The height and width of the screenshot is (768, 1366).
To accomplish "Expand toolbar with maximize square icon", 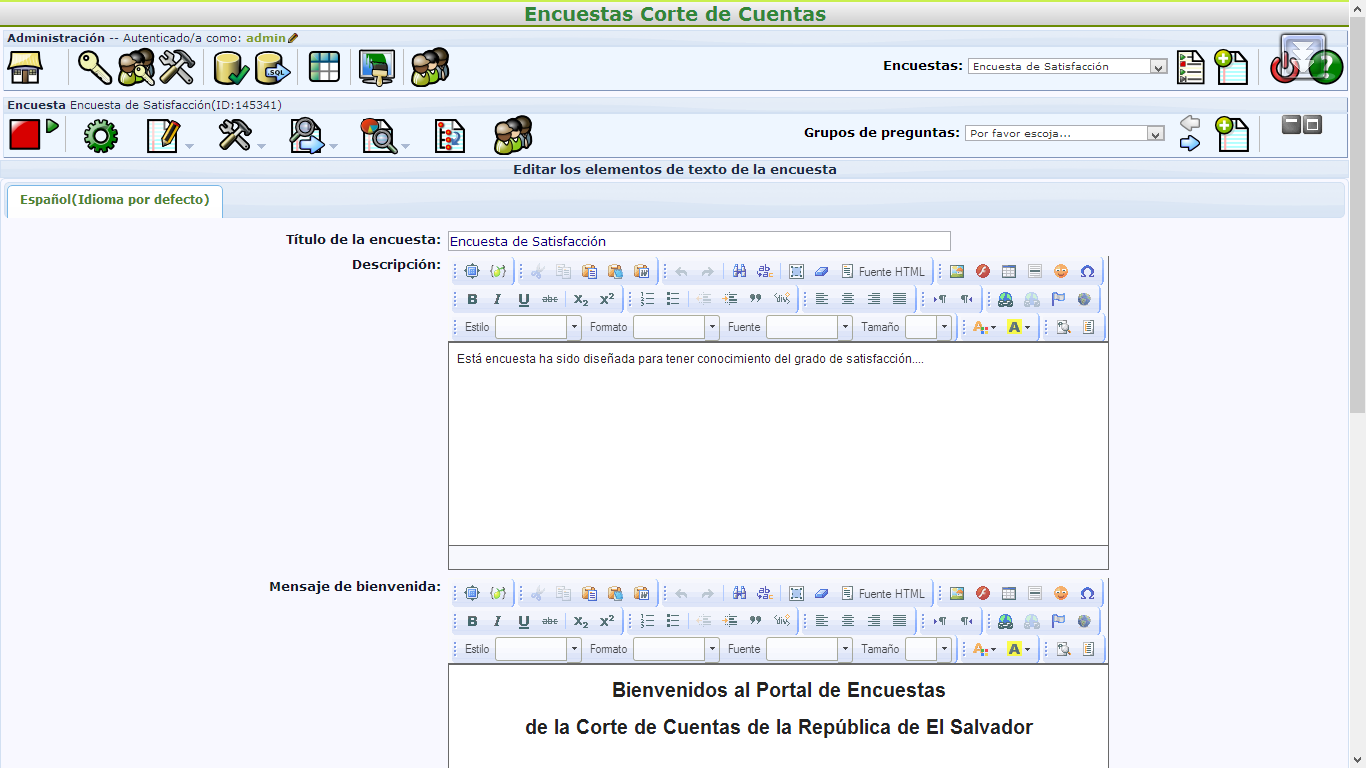I will coord(1313,125).
